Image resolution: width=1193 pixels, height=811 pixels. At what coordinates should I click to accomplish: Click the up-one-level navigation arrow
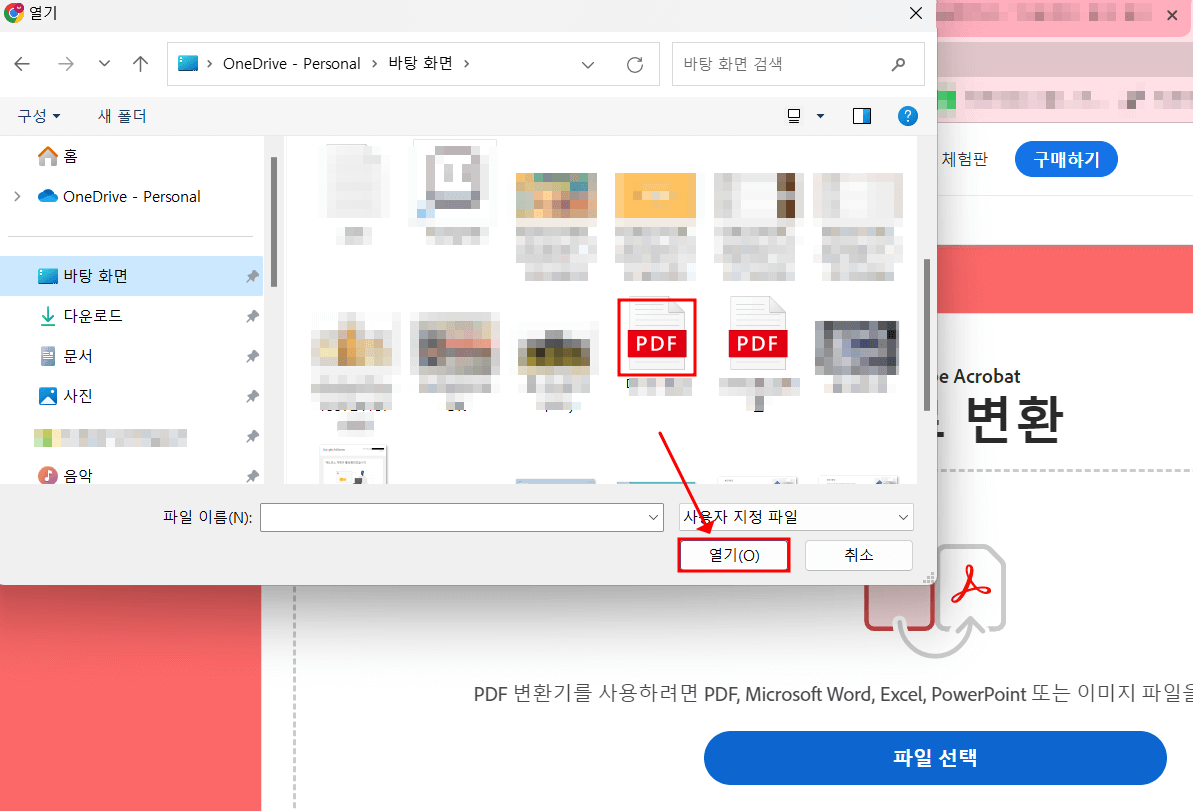coord(140,63)
